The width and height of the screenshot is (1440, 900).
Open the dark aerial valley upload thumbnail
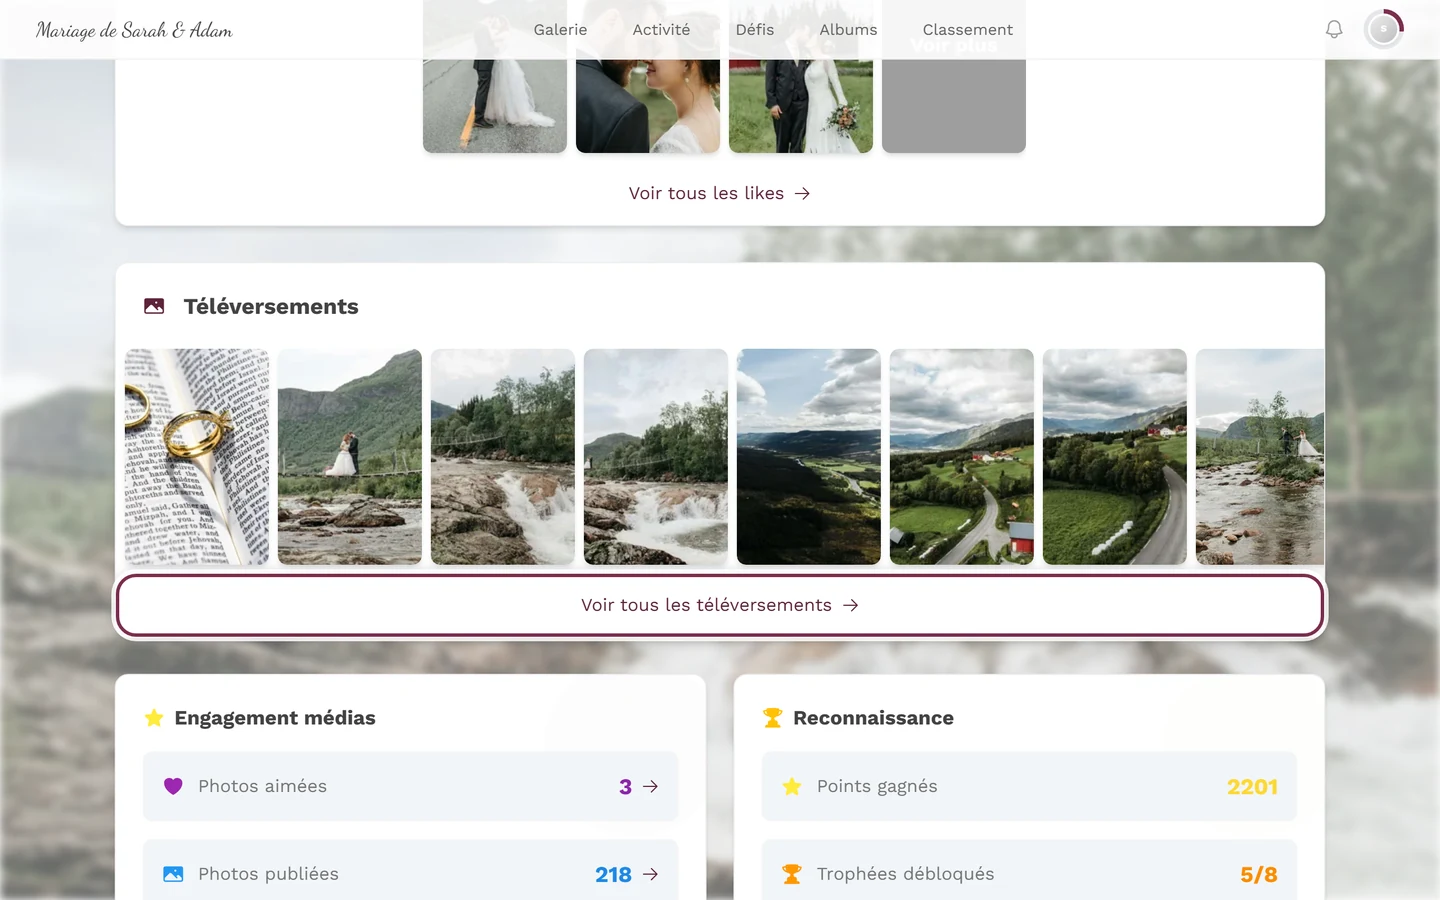click(x=809, y=457)
